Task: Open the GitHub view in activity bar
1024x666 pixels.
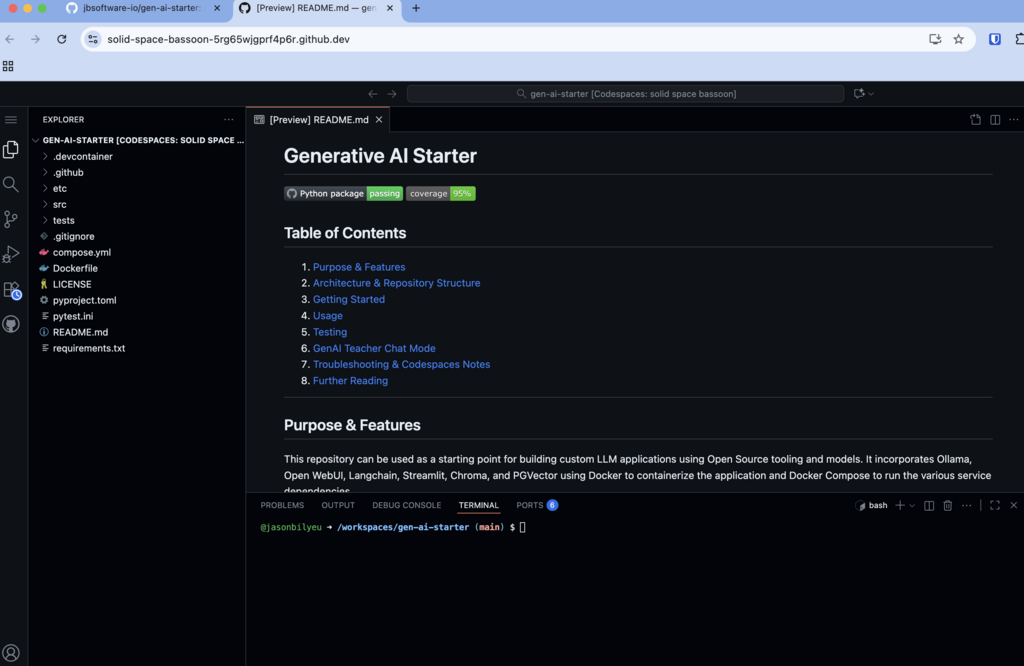Action: coord(11,325)
